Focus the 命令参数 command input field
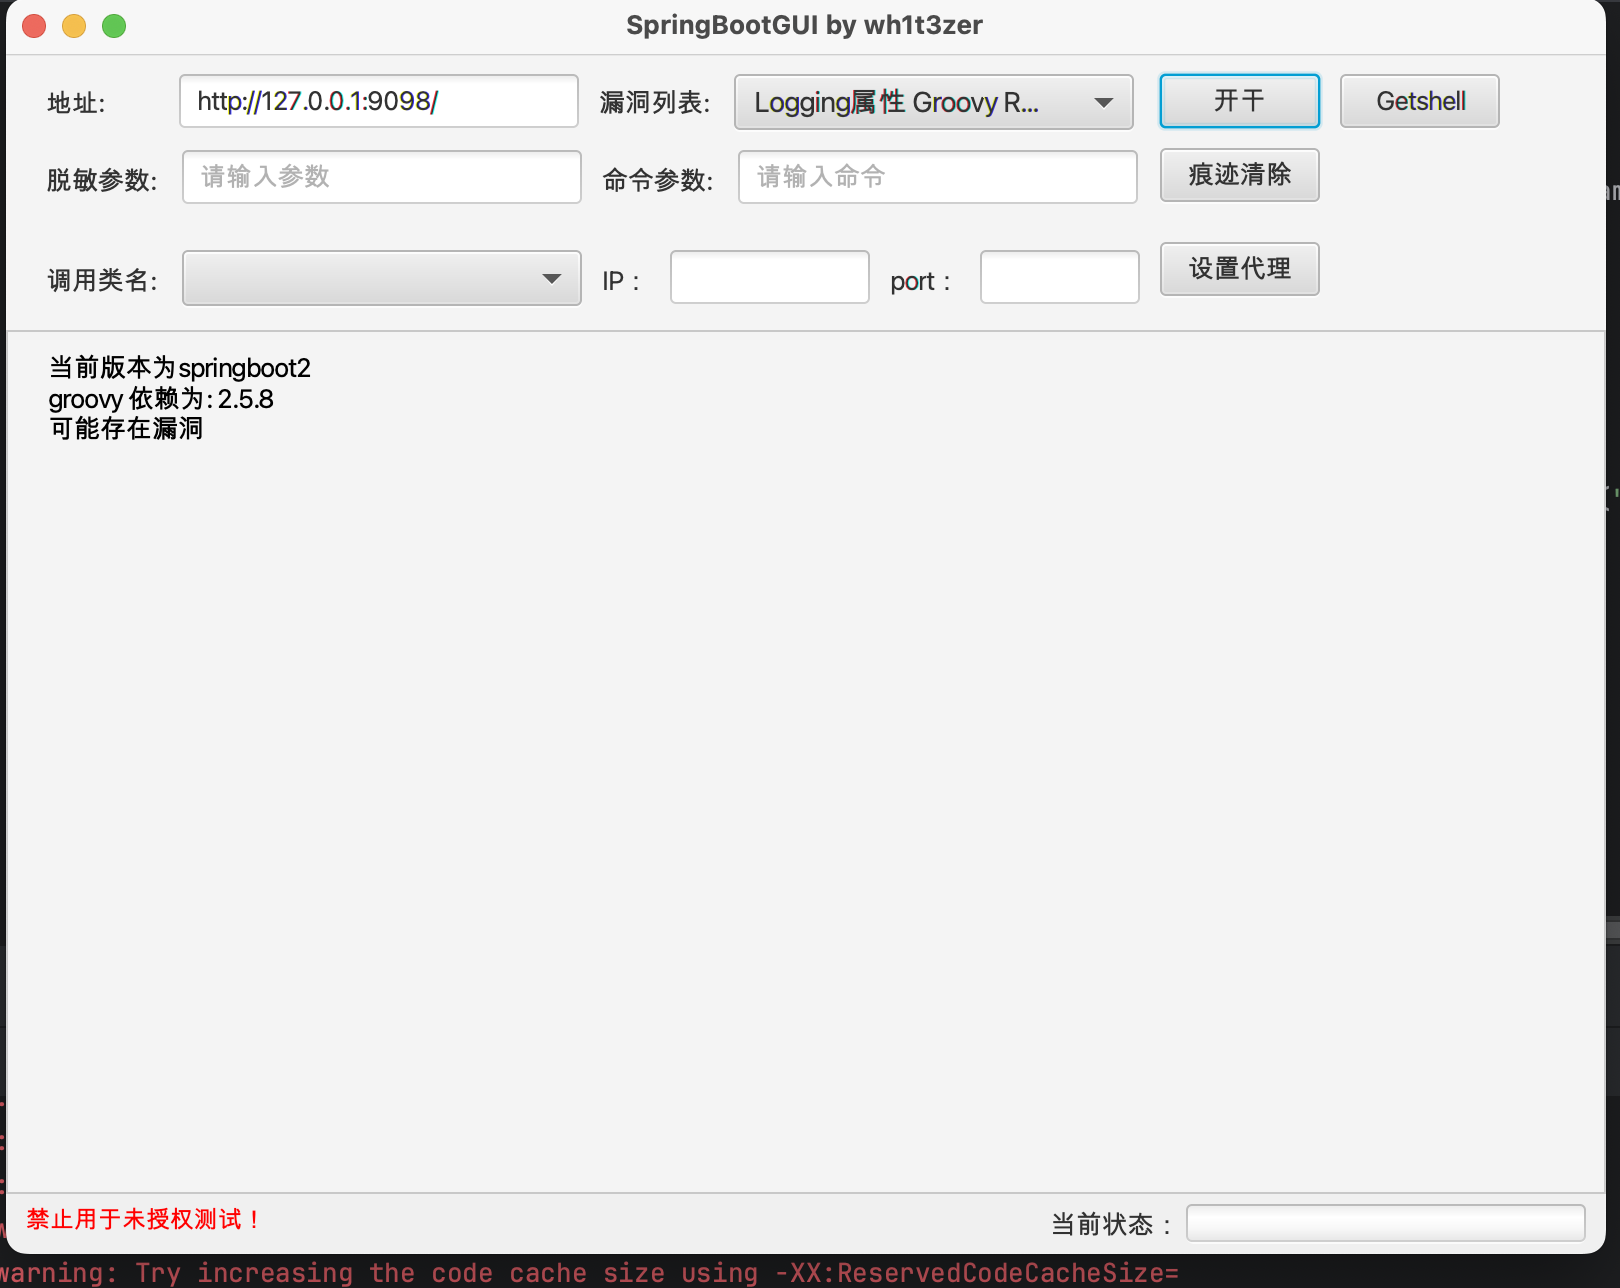This screenshot has height=1288, width=1620. (x=937, y=177)
